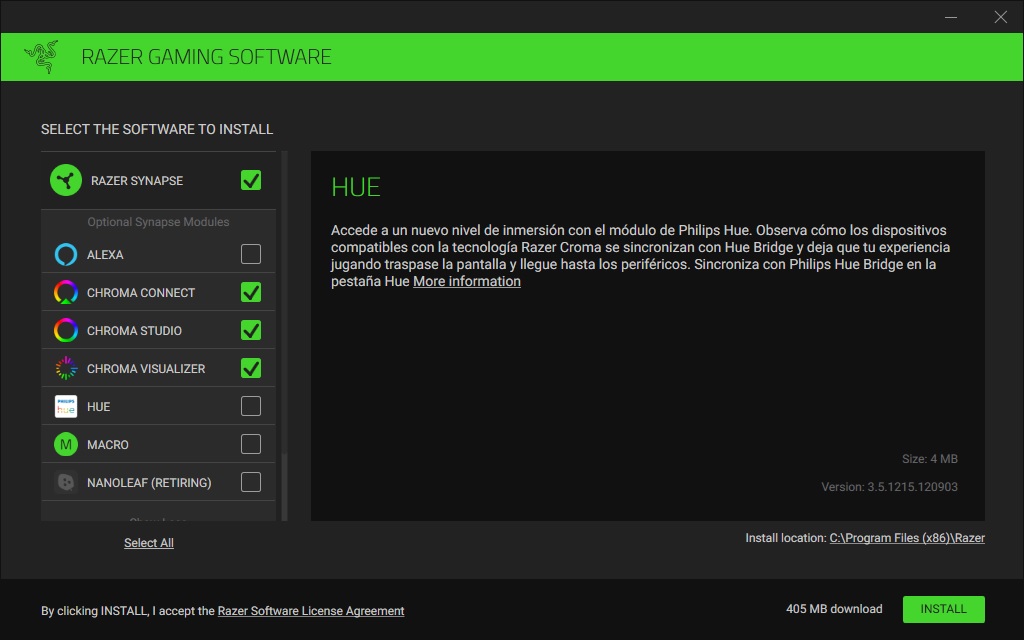1024x640 pixels.
Task: Click the Select All link
Action: [x=149, y=543]
